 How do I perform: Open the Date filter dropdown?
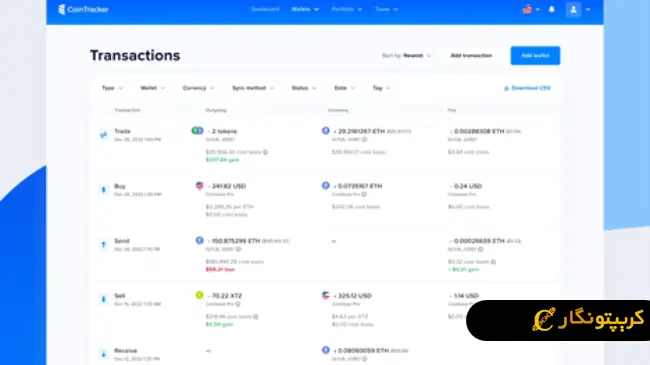tap(344, 88)
